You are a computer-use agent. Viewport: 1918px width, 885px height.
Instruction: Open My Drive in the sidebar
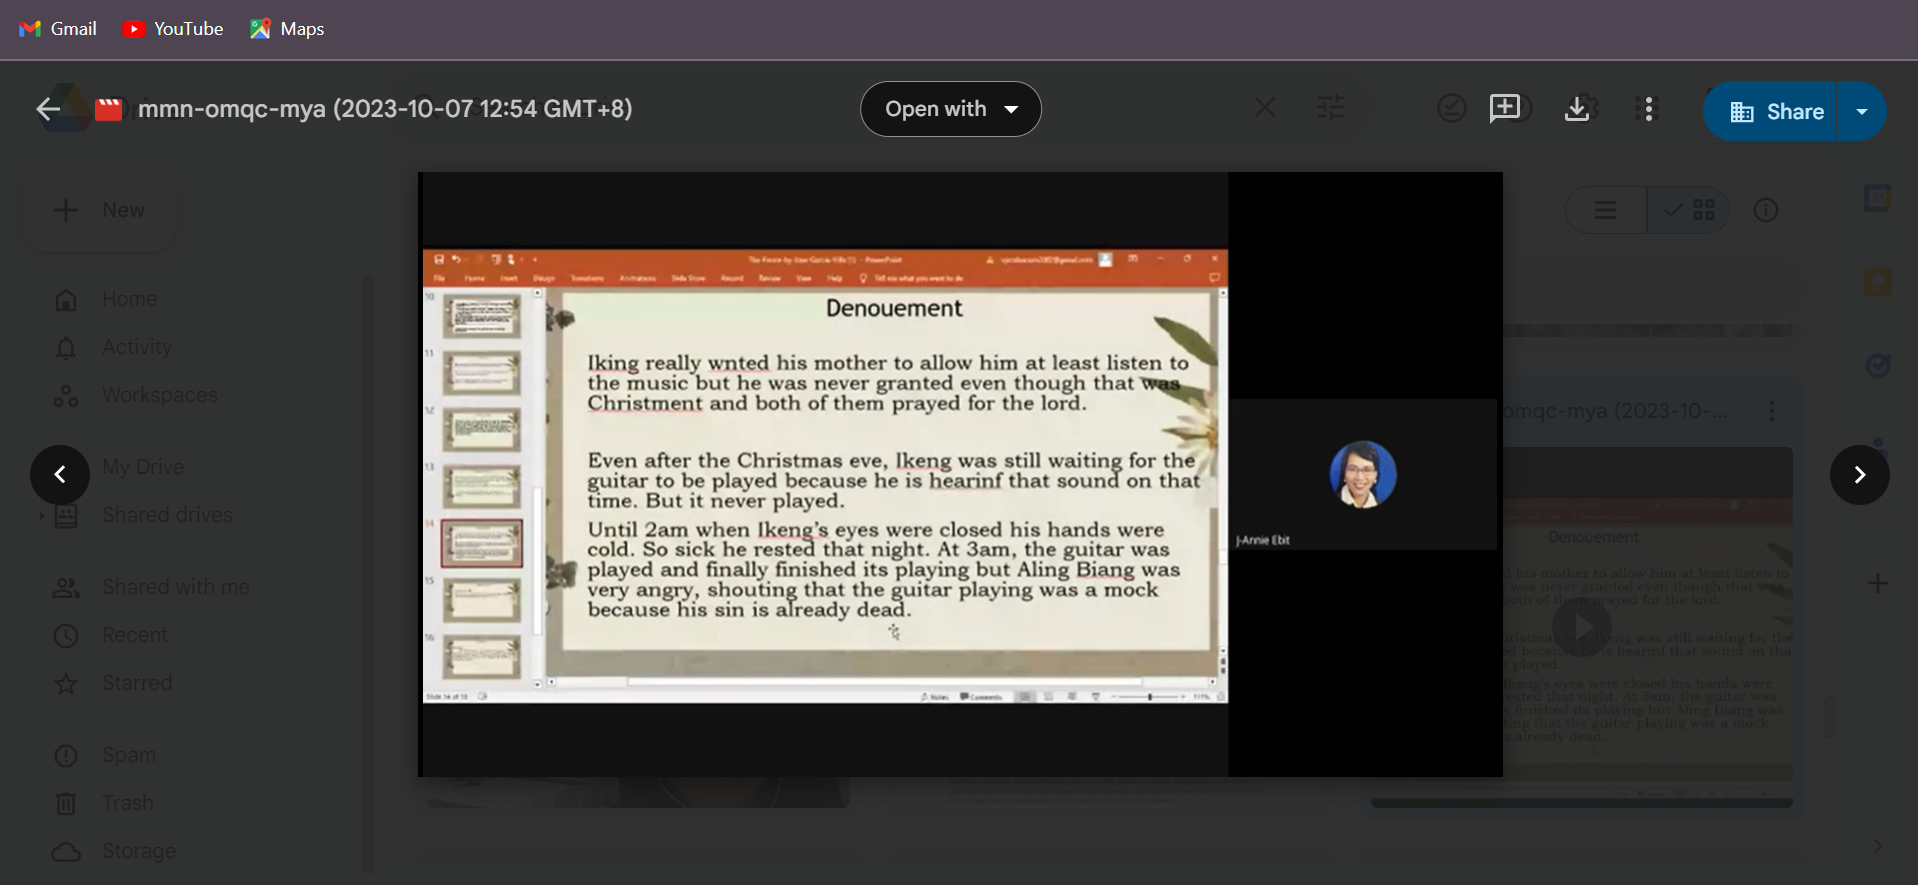(x=142, y=467)
